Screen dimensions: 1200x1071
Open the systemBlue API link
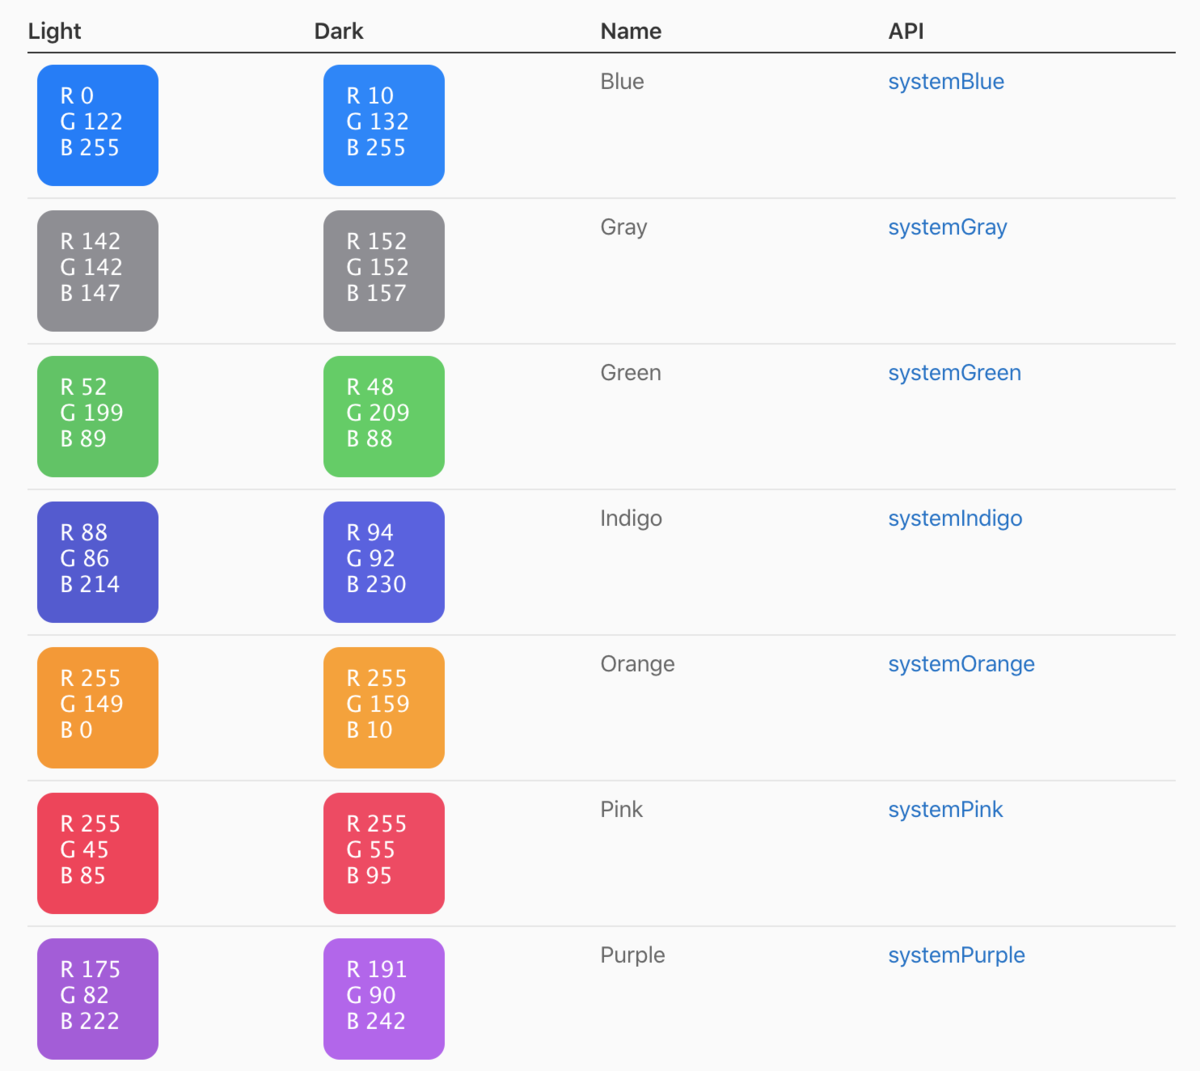945,82
